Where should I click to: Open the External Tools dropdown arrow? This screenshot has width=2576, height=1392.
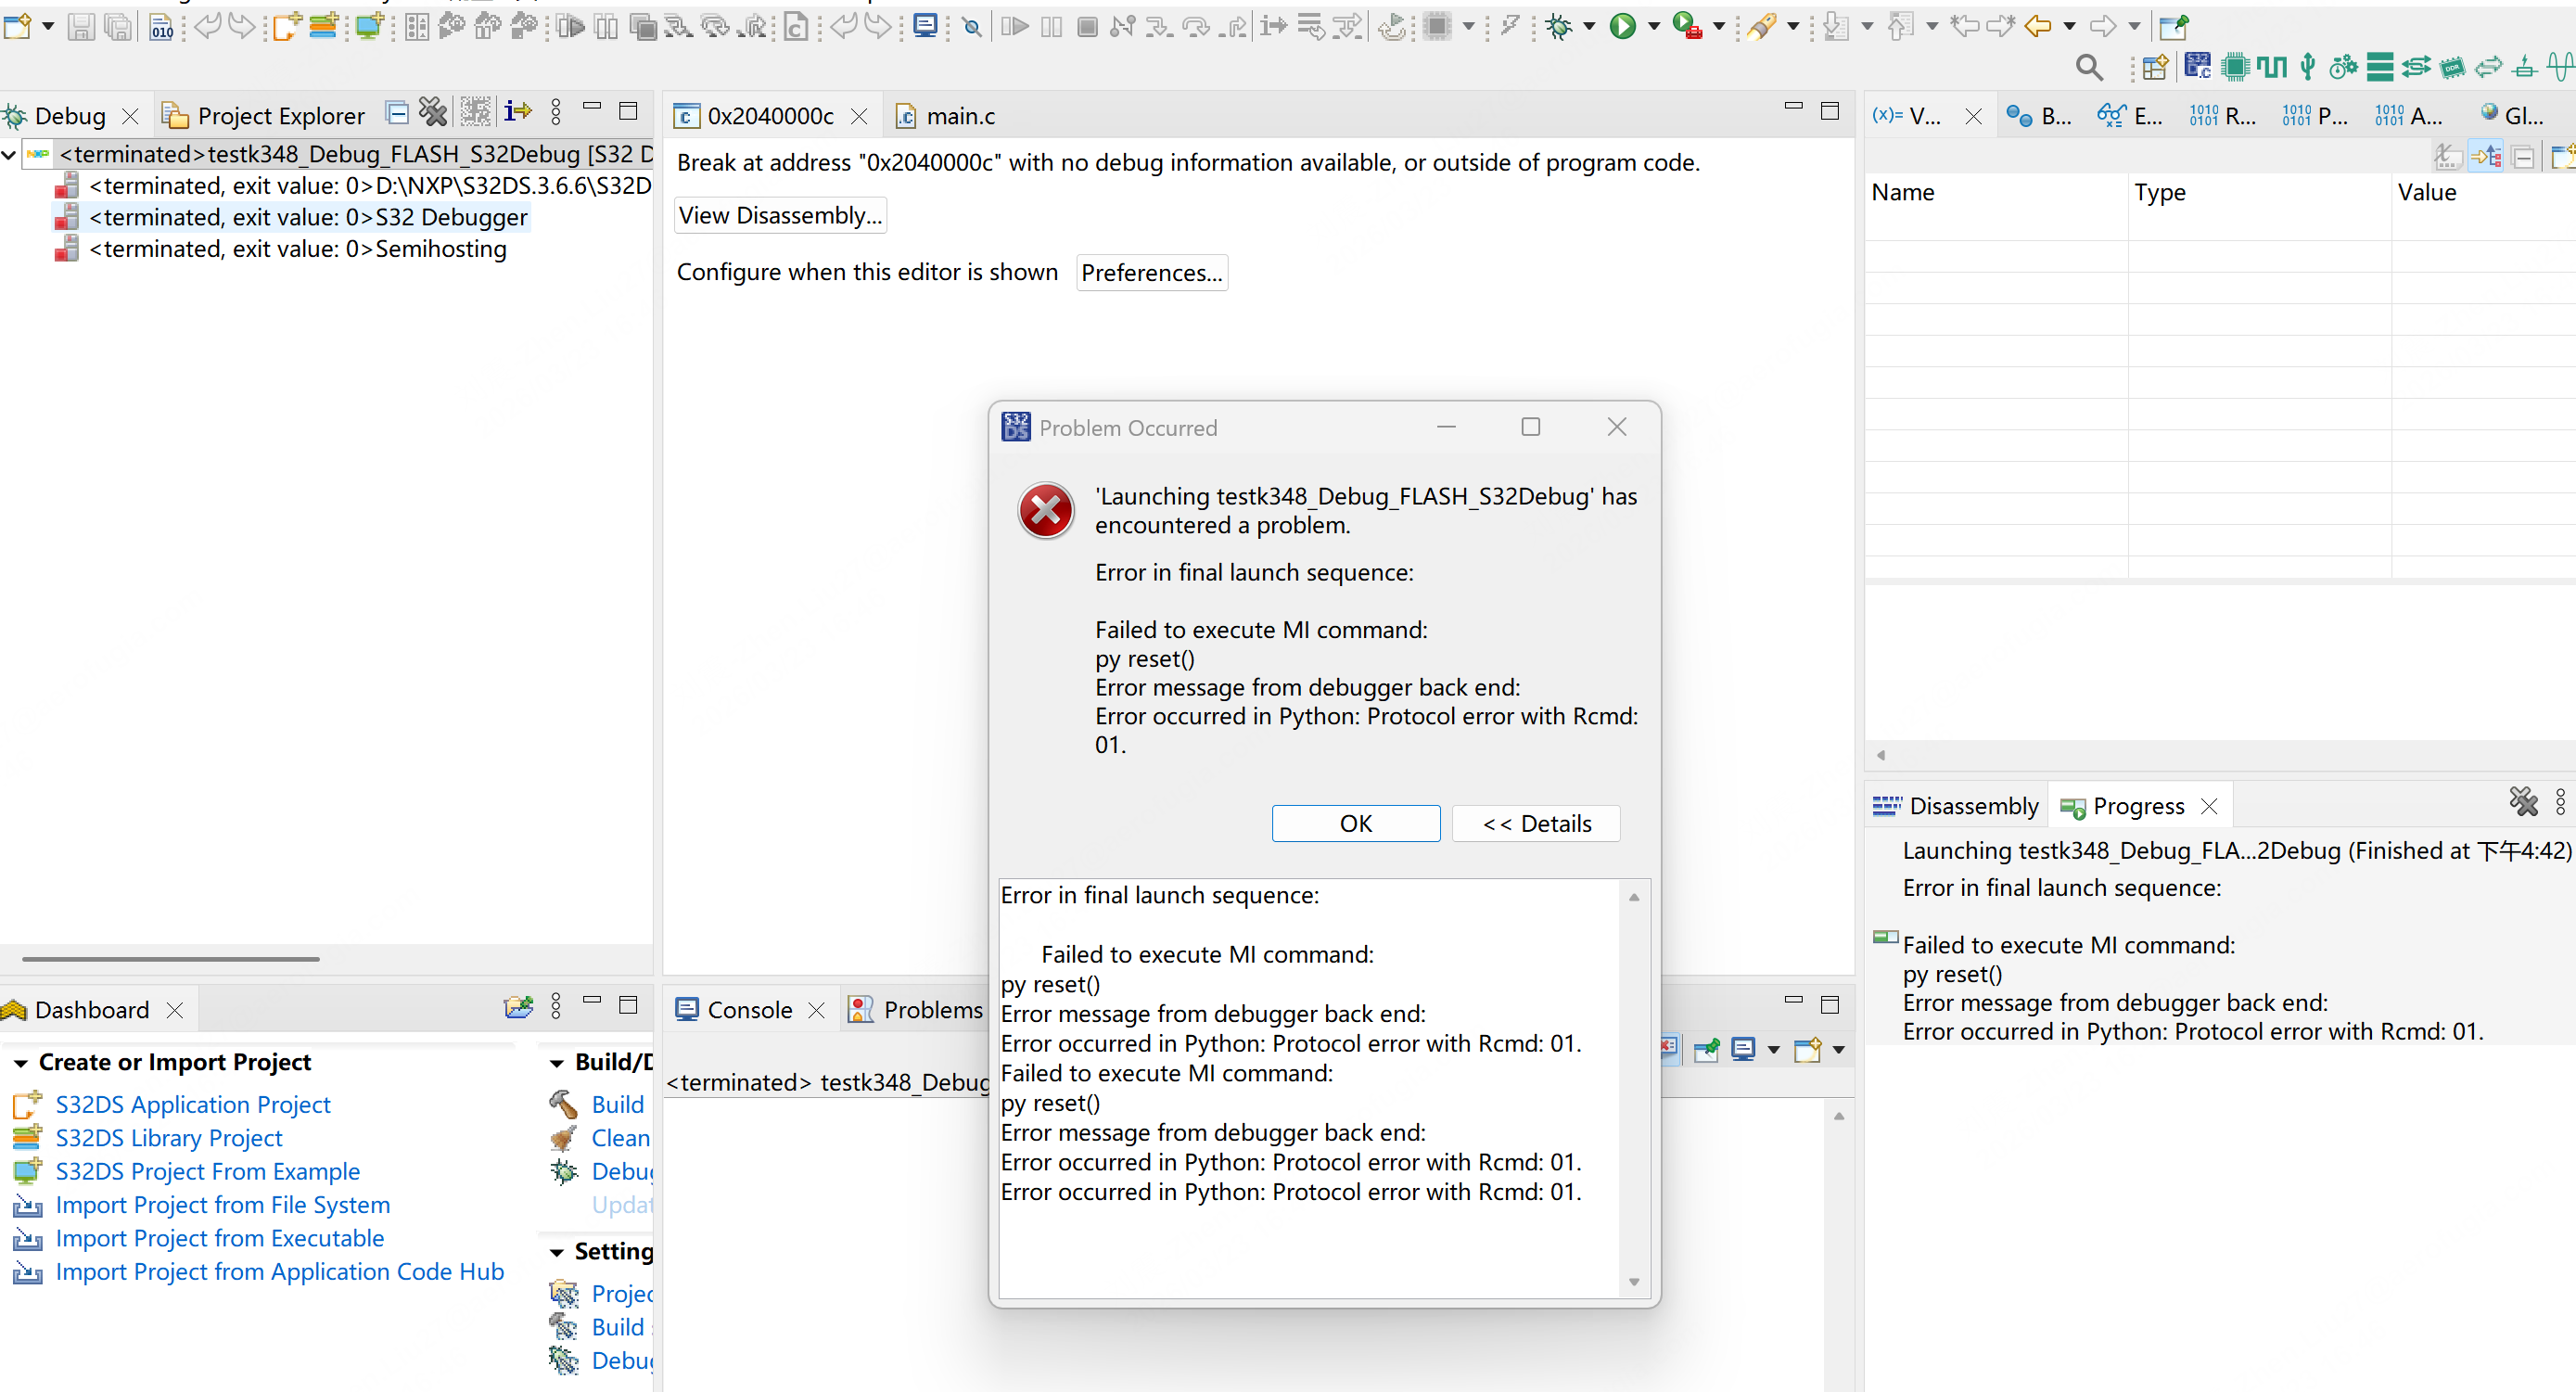tap(1719, 27)
